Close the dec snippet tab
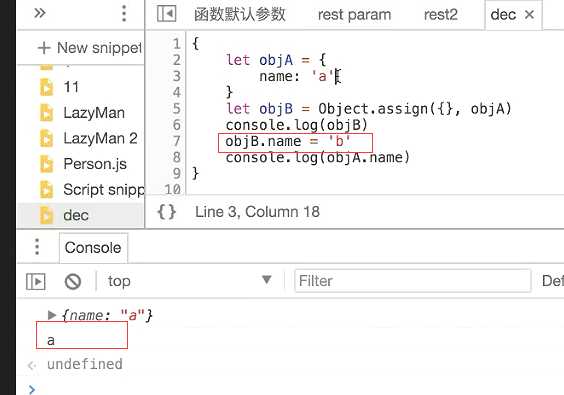 point(529,15)
